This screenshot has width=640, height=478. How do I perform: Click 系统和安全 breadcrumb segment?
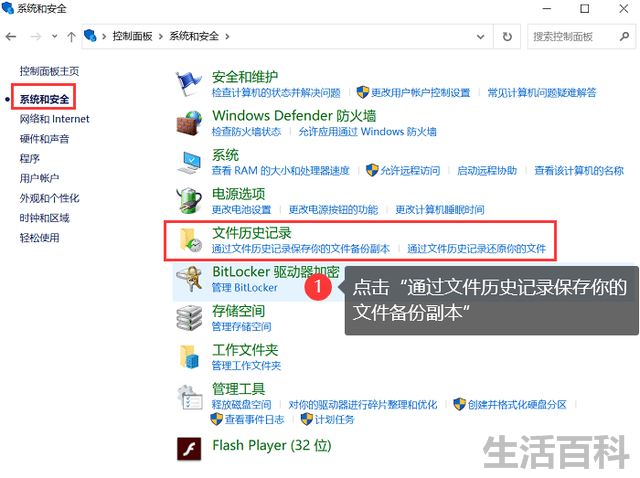tap(194, 36)
